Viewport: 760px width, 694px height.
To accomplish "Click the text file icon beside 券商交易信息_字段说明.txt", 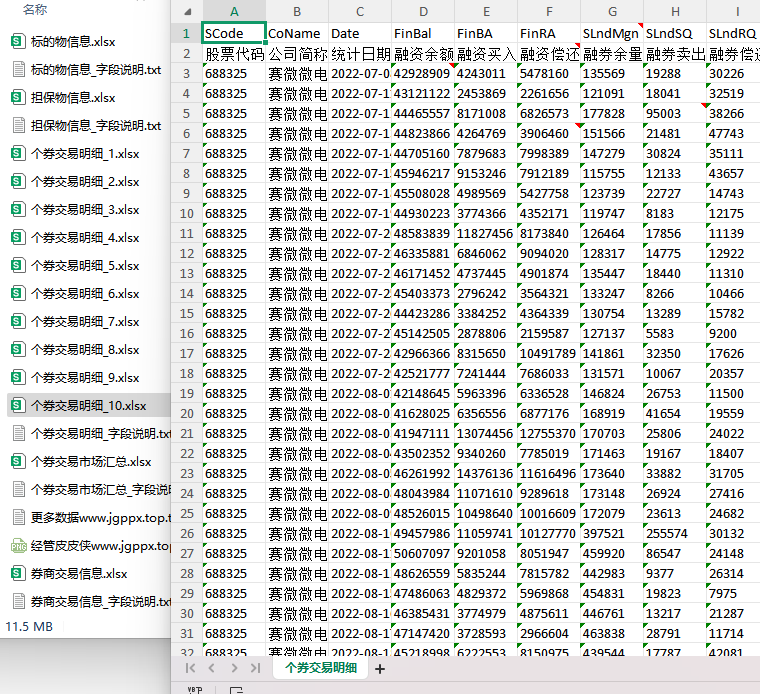I will 18,601.
